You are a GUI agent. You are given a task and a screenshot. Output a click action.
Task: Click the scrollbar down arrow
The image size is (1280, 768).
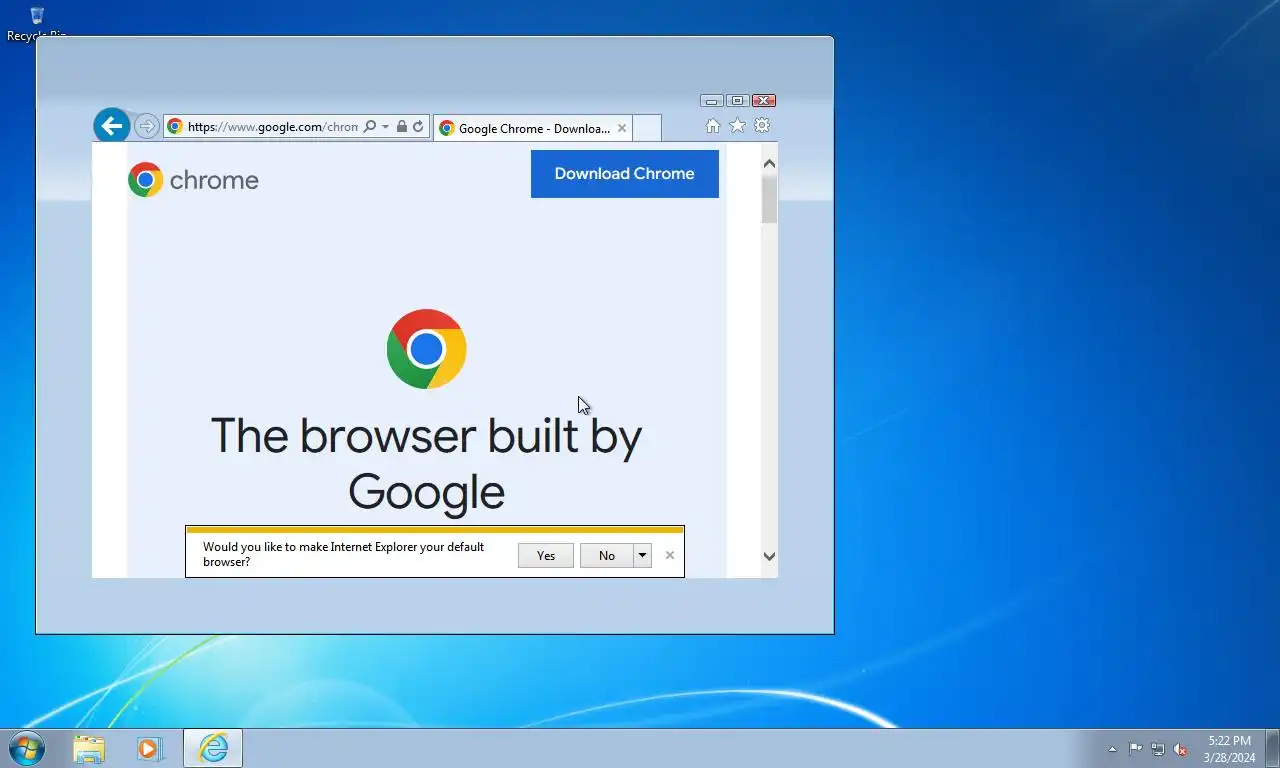point(769,557)
